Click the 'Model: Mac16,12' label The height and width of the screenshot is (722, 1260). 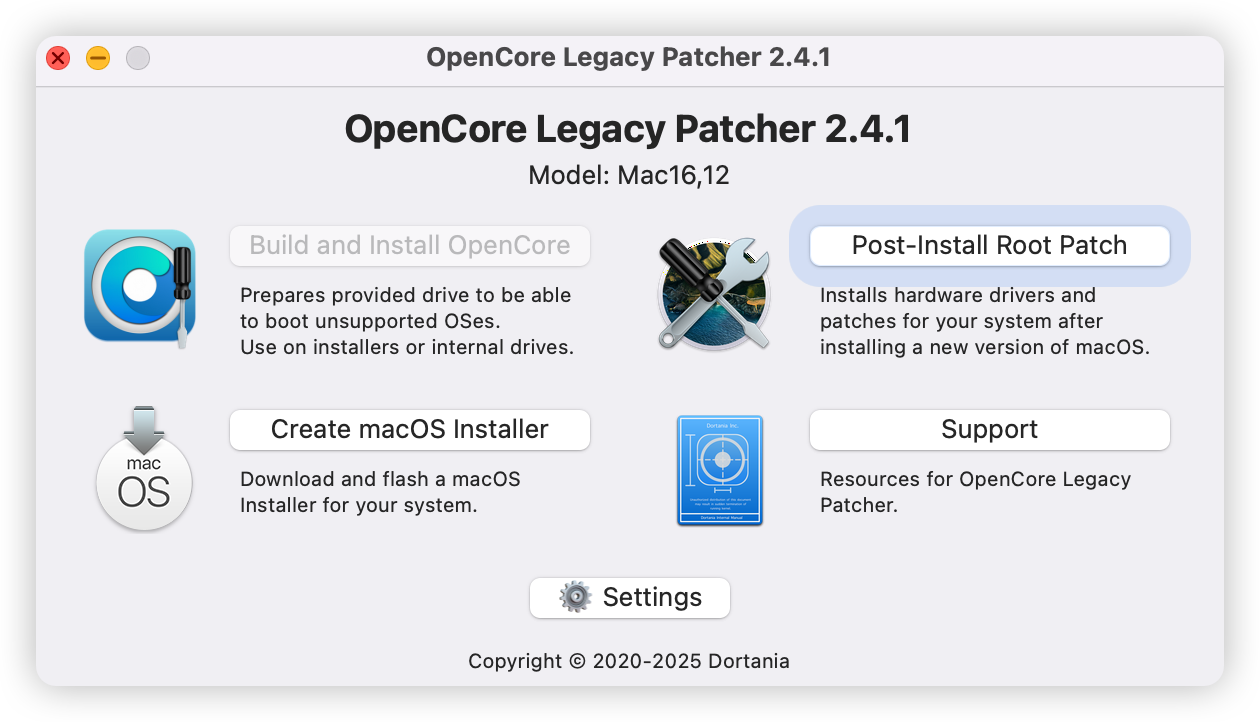tap(629, 176)
